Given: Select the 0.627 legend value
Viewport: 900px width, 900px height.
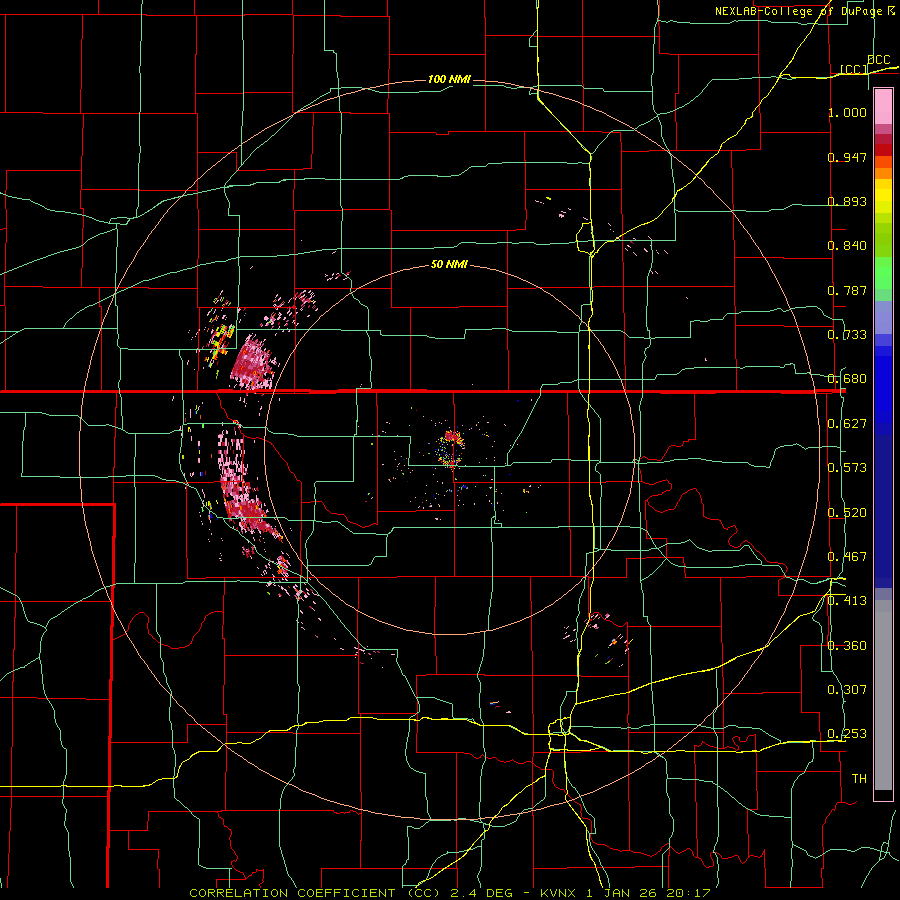Looking at the screenshot, I should (x=847, y=424).
